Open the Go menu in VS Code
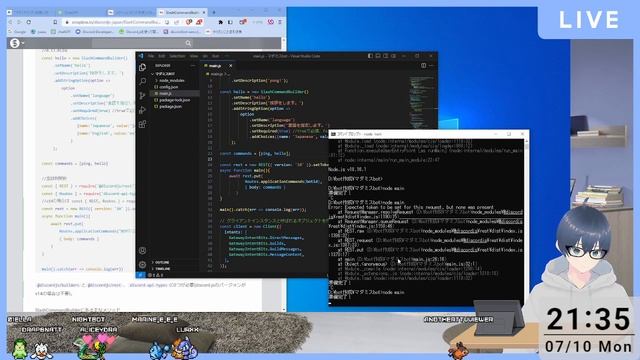The image size is (640, 360). [205, 56]
